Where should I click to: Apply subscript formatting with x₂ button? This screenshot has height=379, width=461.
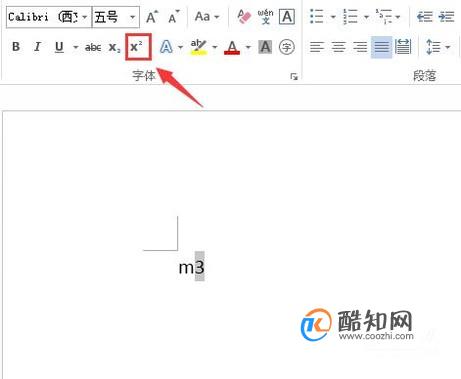click(115, 47)
